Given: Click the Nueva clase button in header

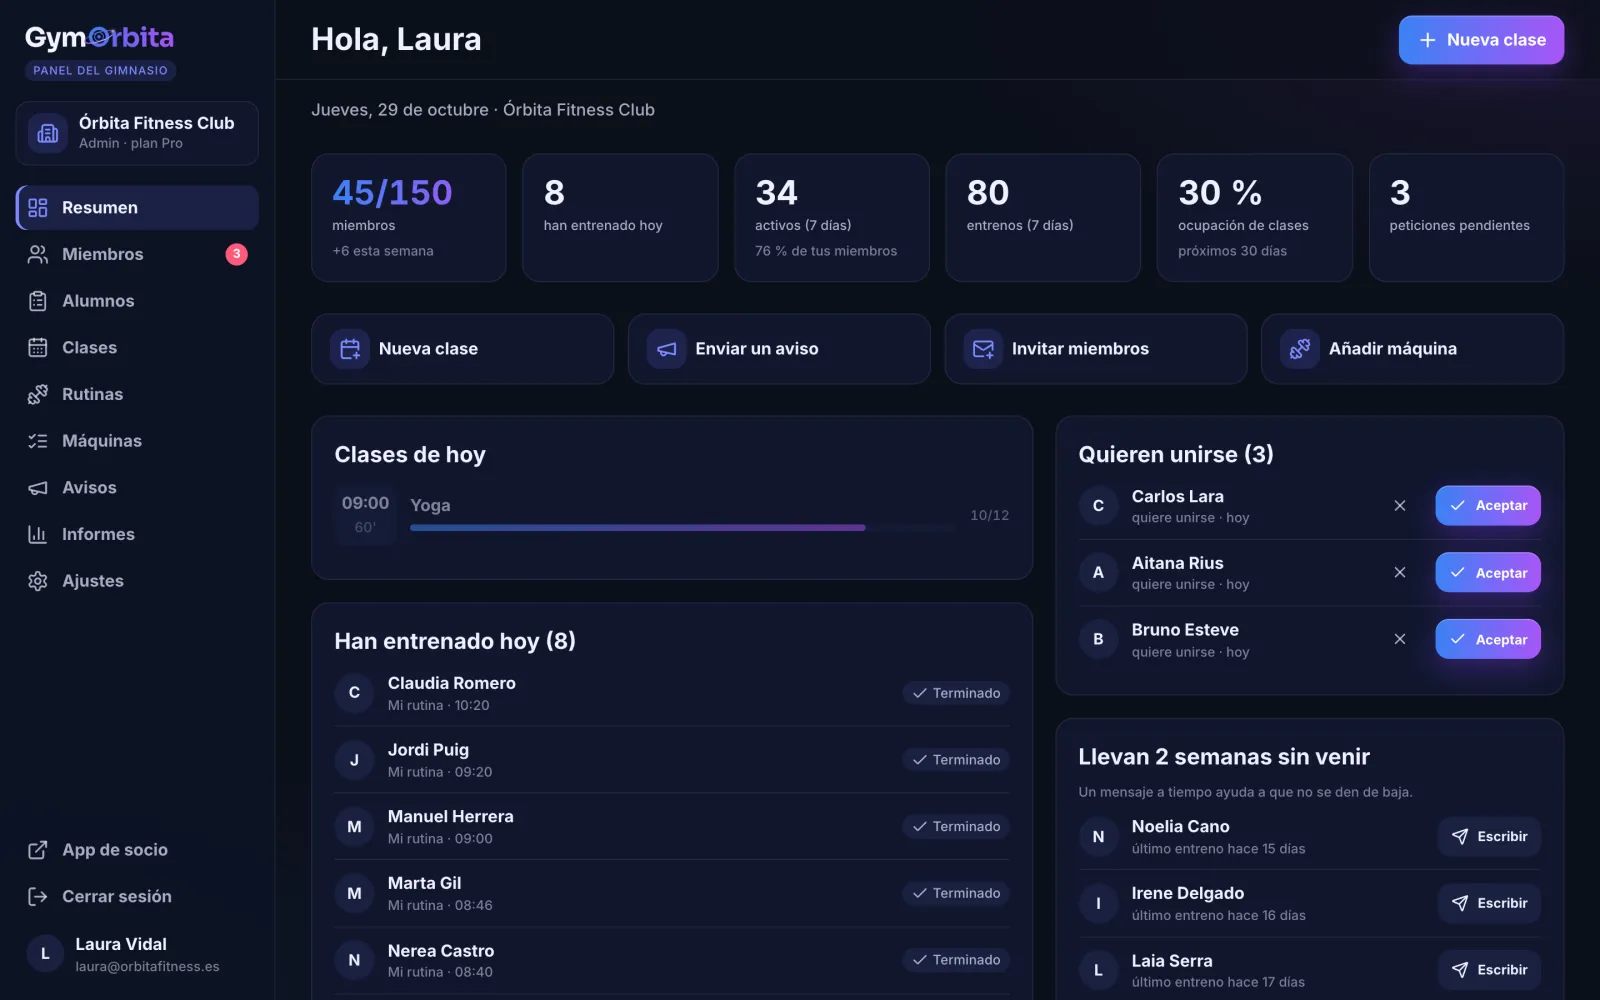Looking at the screenshot, I should pyautogui.click(x=1481, y=40).
